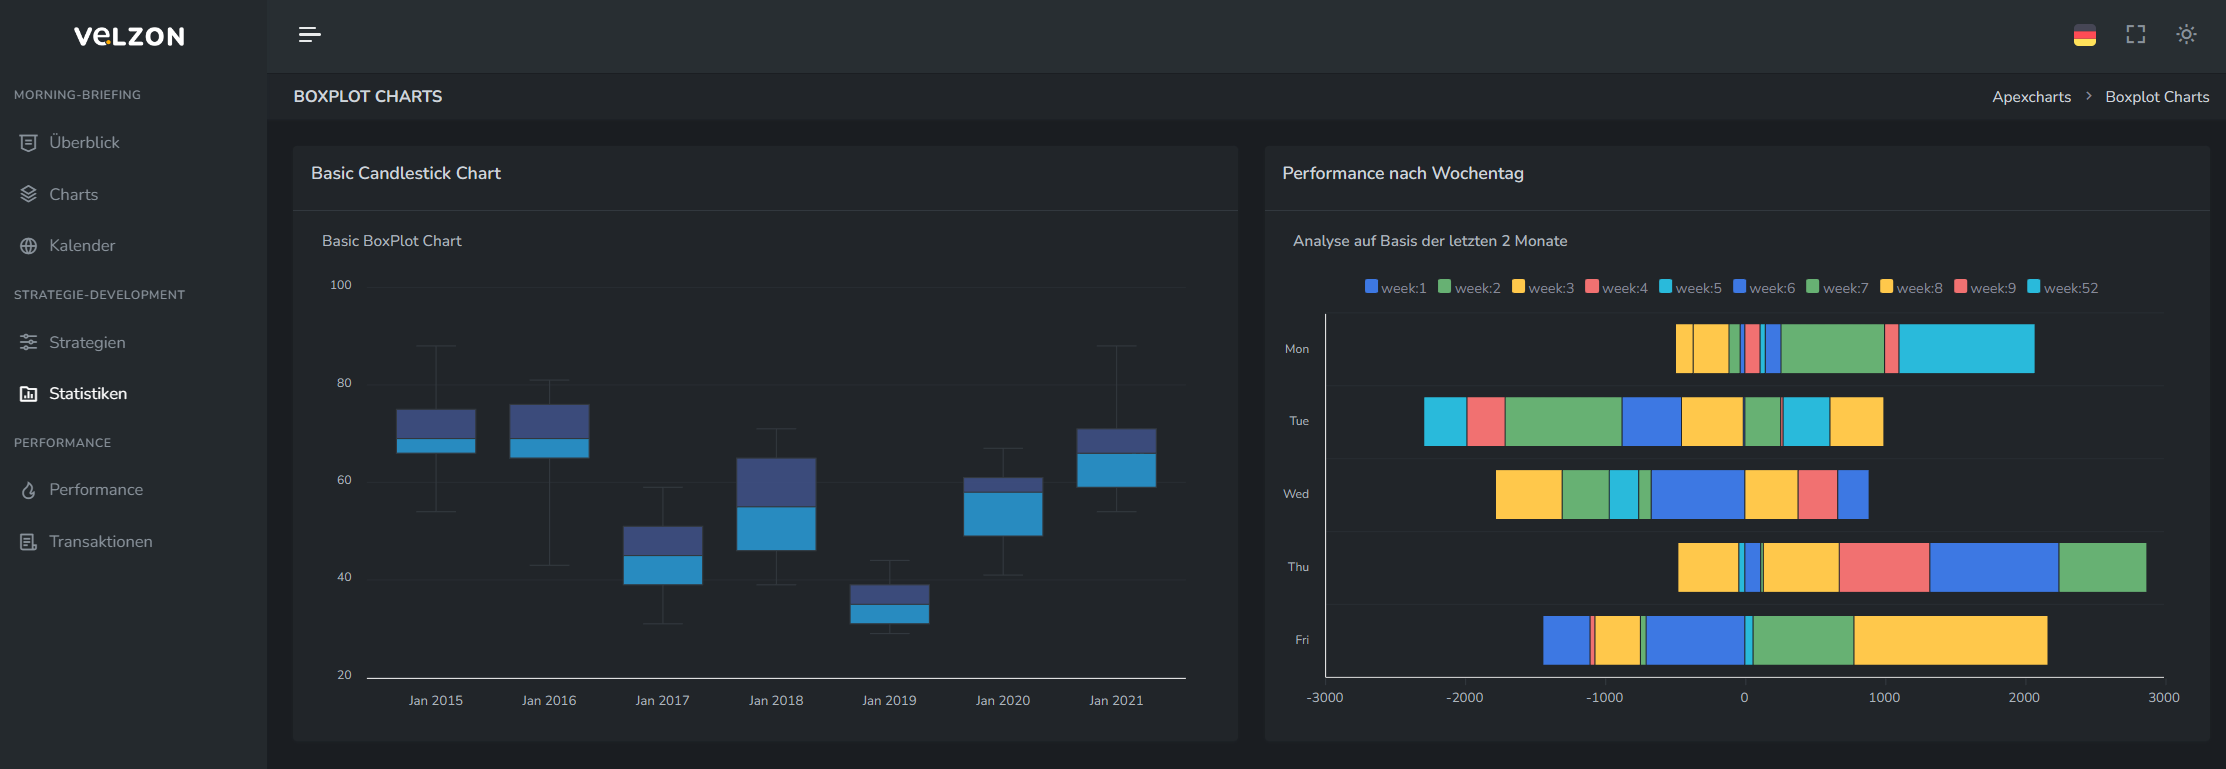Toggle week:8 legend series
This screenshot has width=2226, height=769.
click(1911, 288)
